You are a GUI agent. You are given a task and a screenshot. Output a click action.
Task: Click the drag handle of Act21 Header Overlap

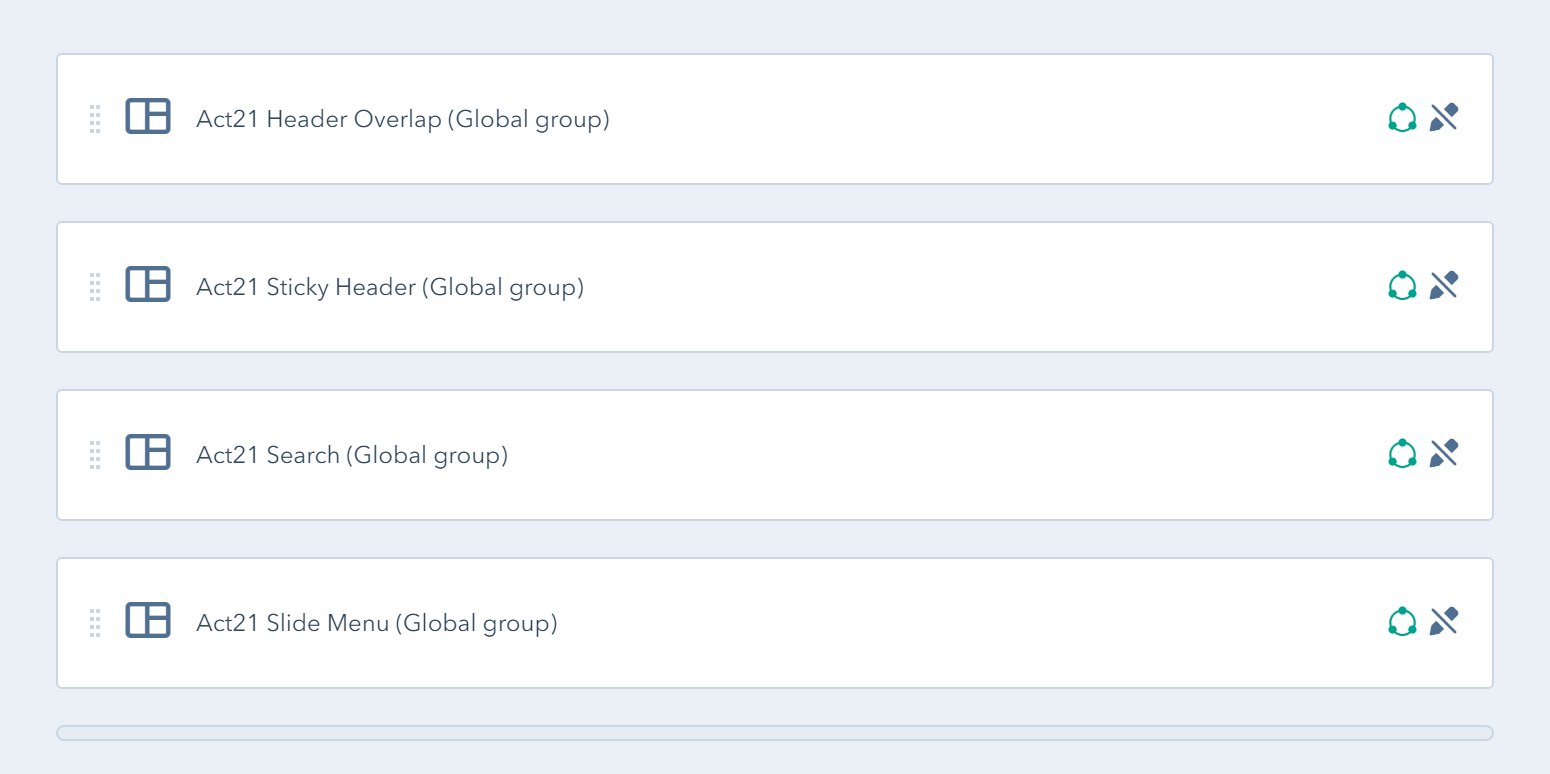click(96, 118)
